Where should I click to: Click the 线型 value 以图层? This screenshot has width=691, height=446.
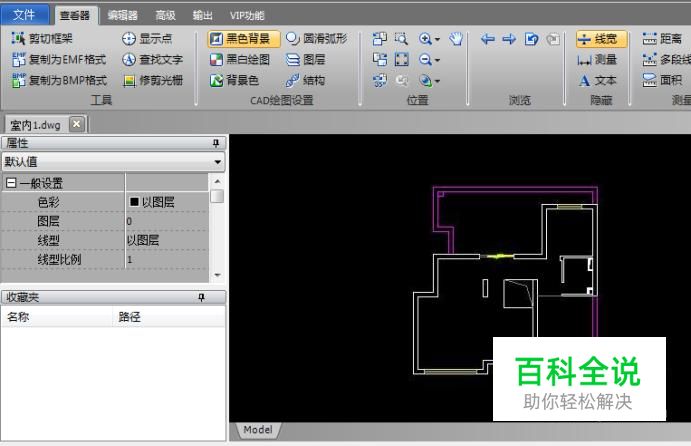(143, 240)
